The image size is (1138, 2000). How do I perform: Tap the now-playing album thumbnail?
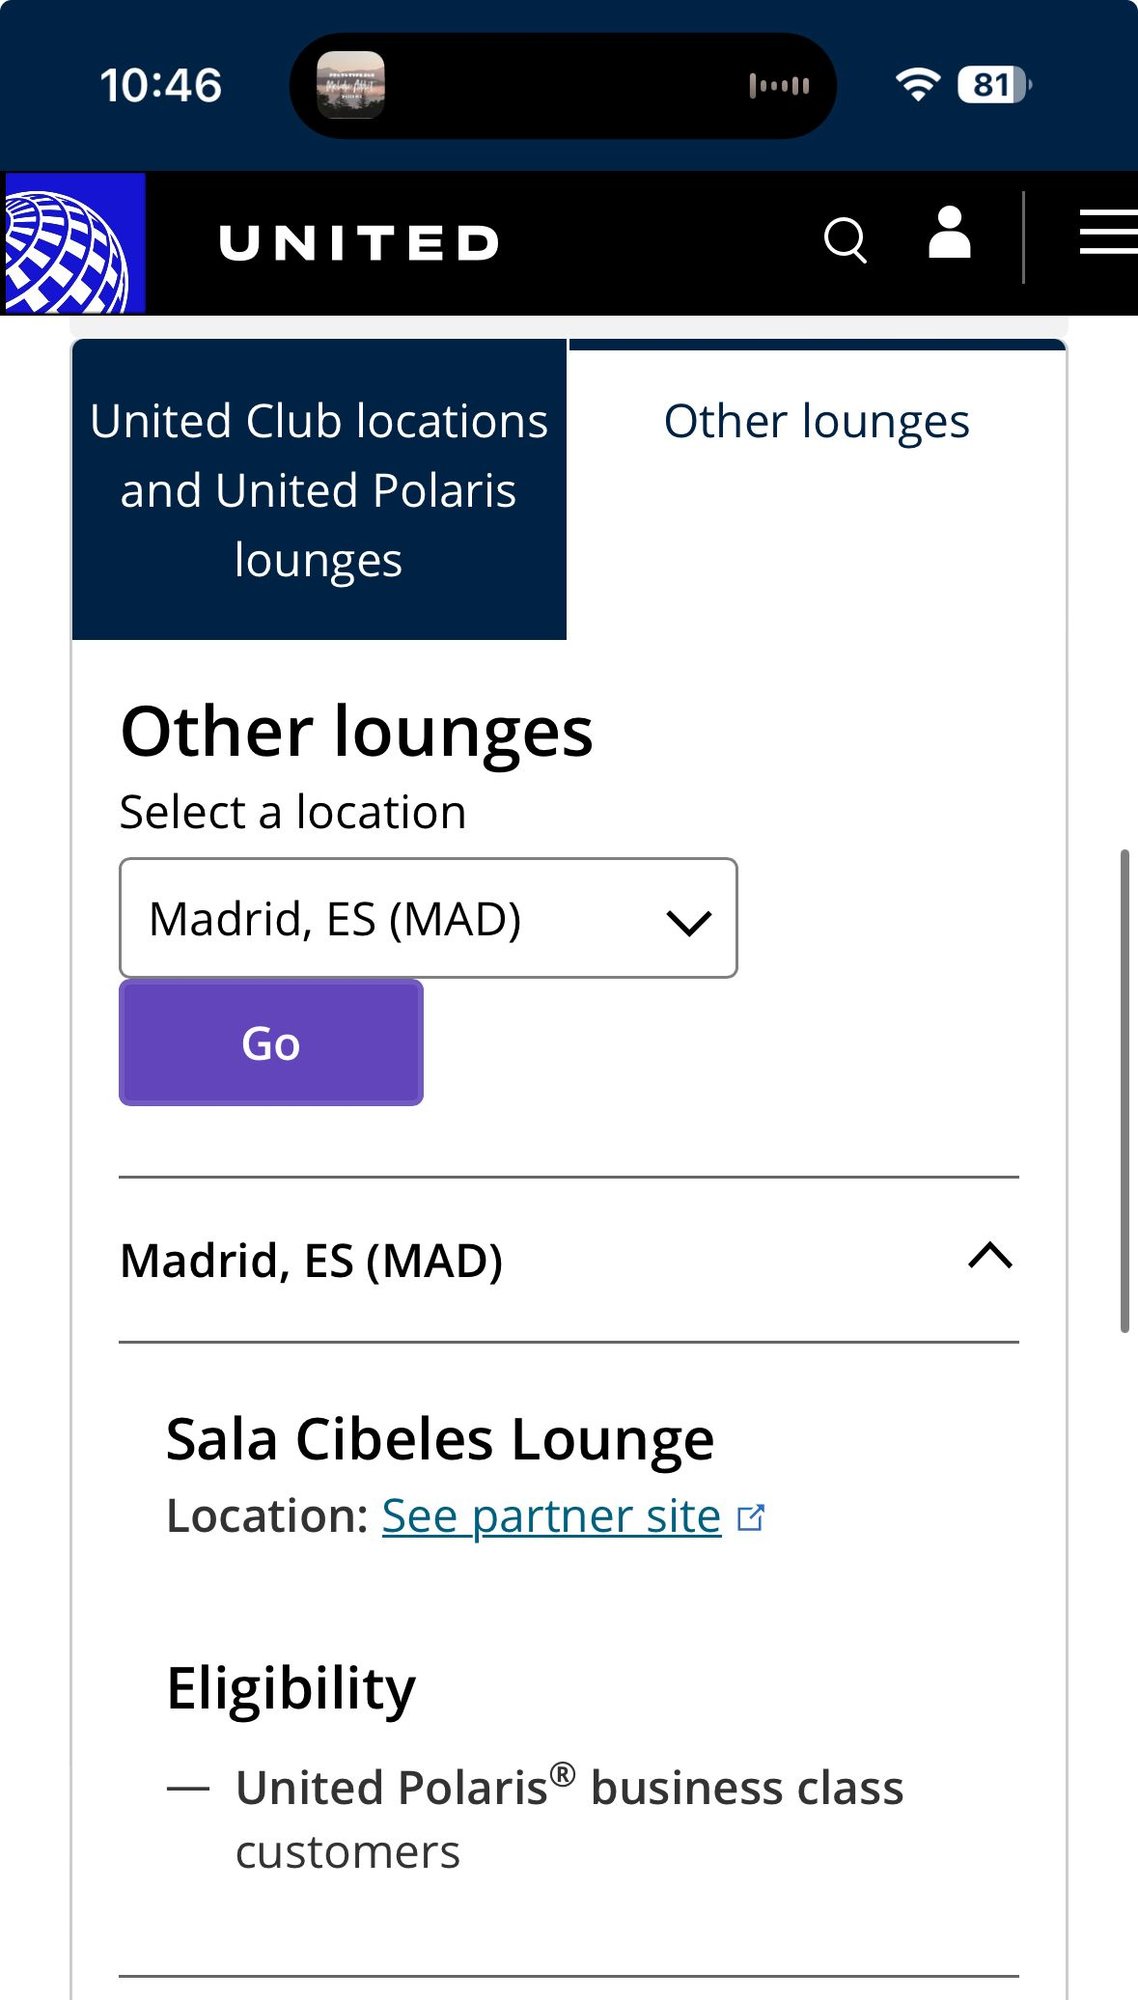pos(350,85)
